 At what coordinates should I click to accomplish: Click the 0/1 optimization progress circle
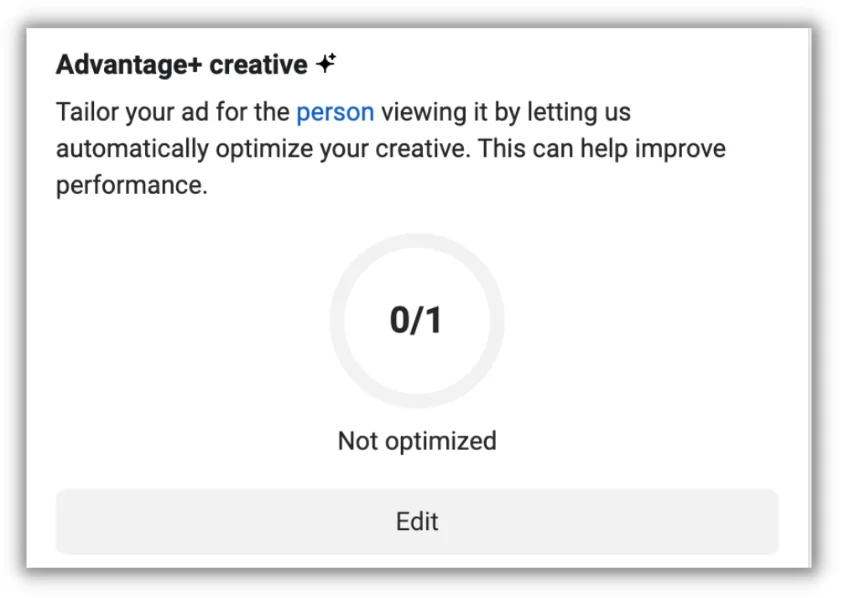coord(417,321)
